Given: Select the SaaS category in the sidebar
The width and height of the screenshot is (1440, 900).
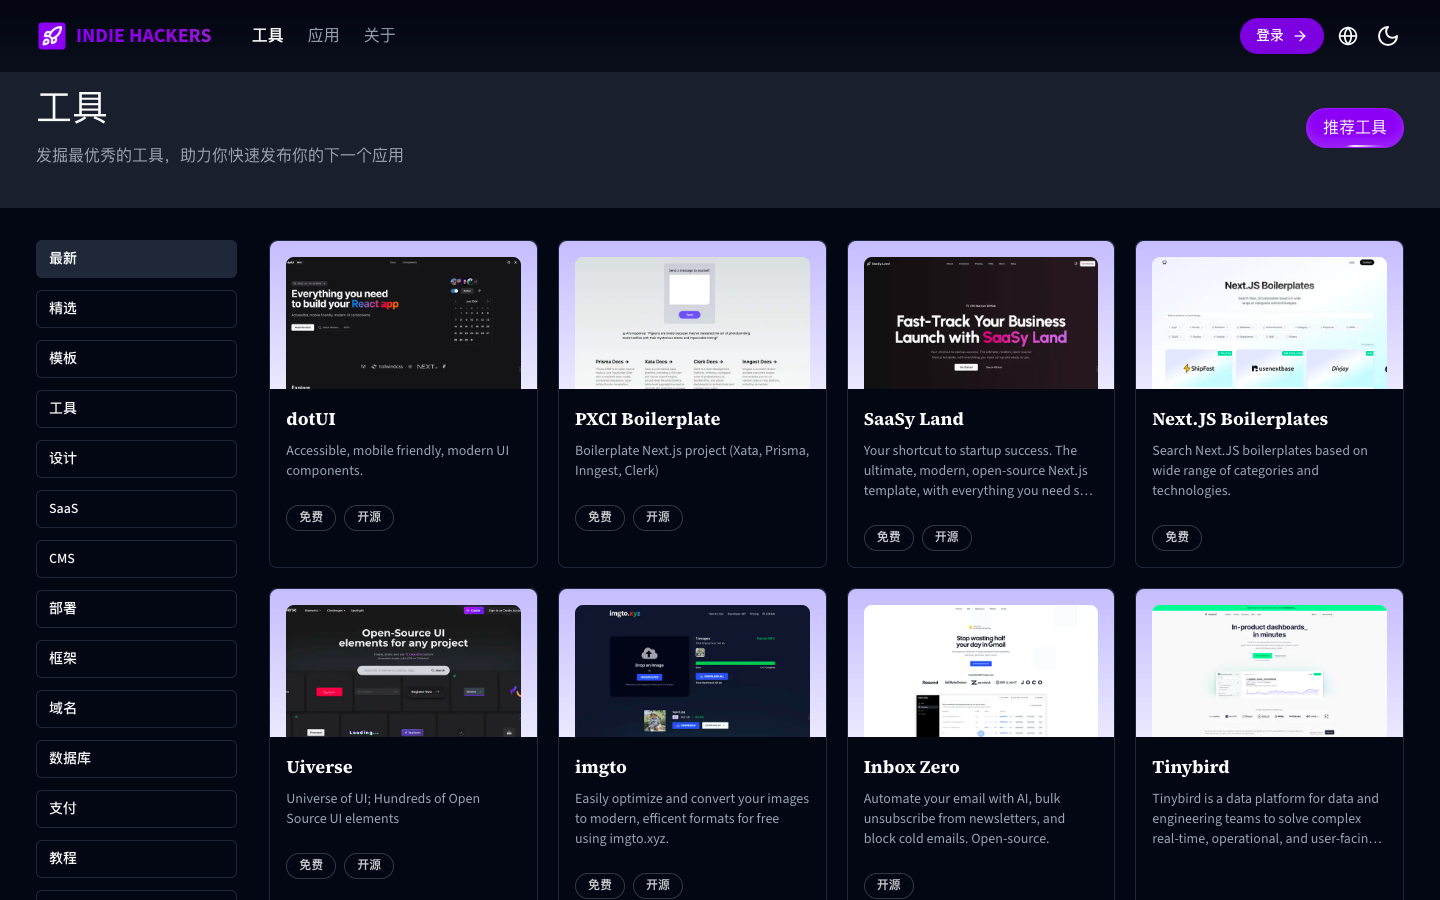Looking at the screenshot, I should [136, 508].
